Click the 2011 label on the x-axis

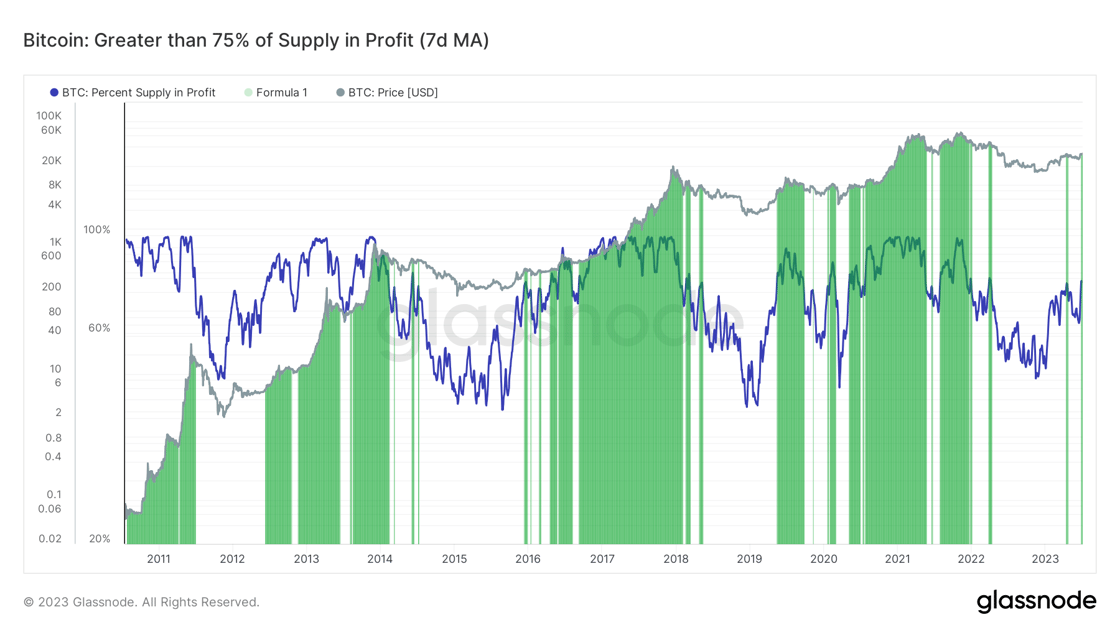click(x=159, y=559)
